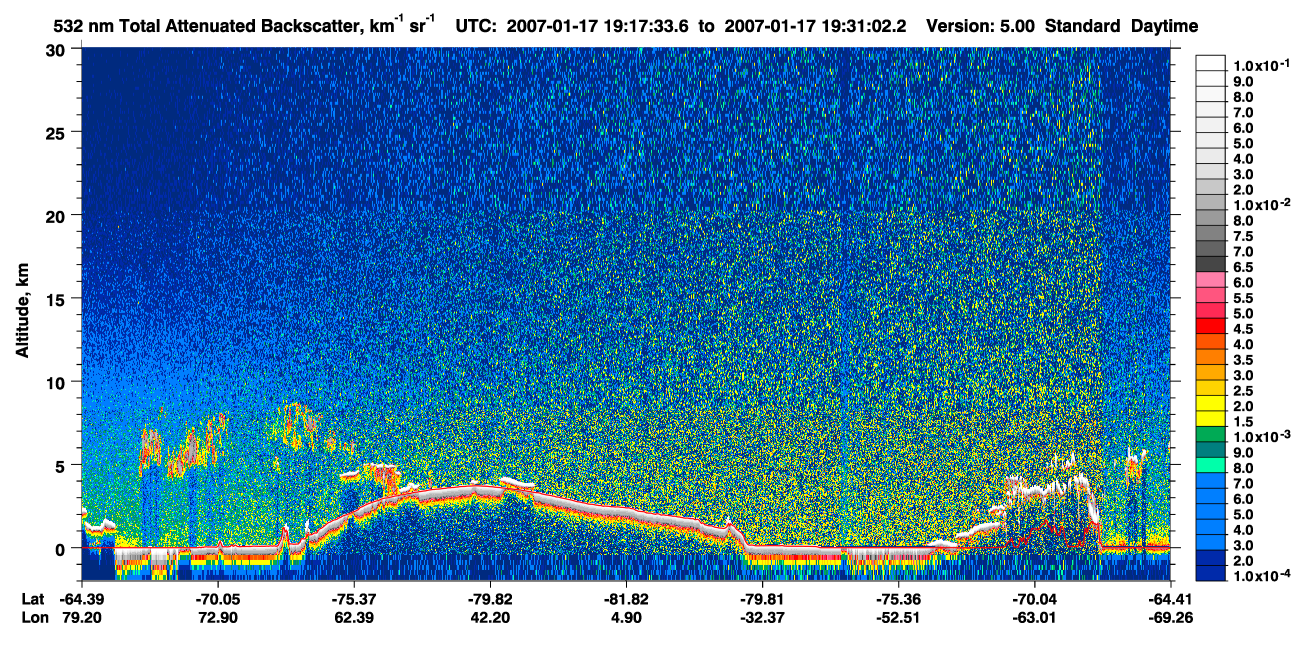1300x667 pixels.
Task: Click the darkest gray swatch above 6.5
Action: click(1210, 263)
